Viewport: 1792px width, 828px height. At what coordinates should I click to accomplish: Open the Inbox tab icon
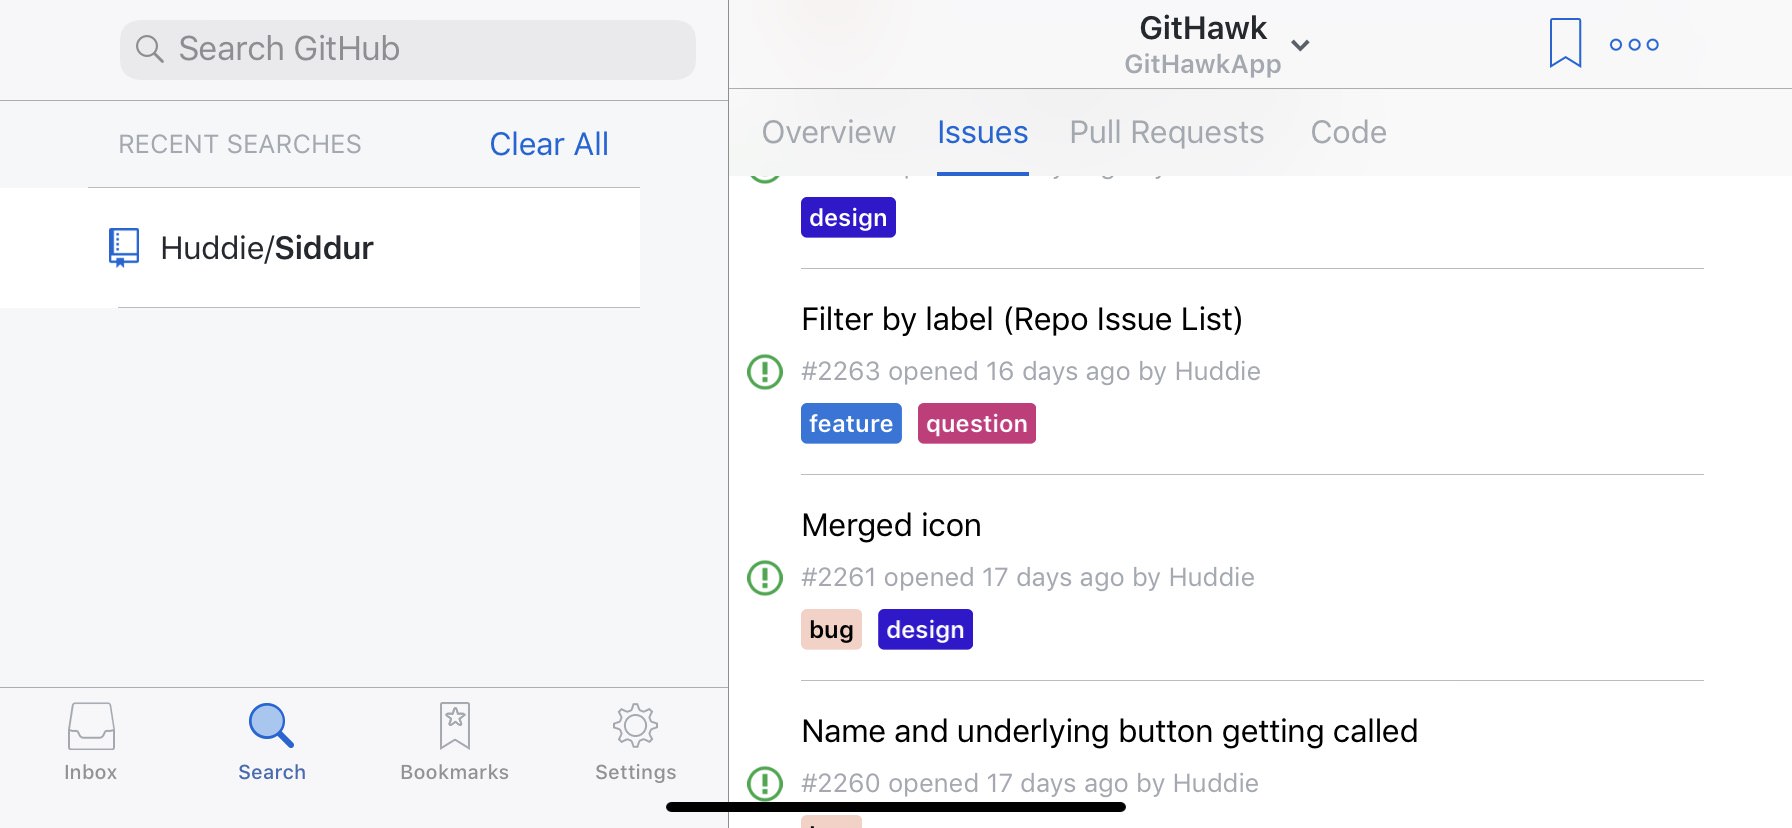pyautogui.click(x=91, y=726)
